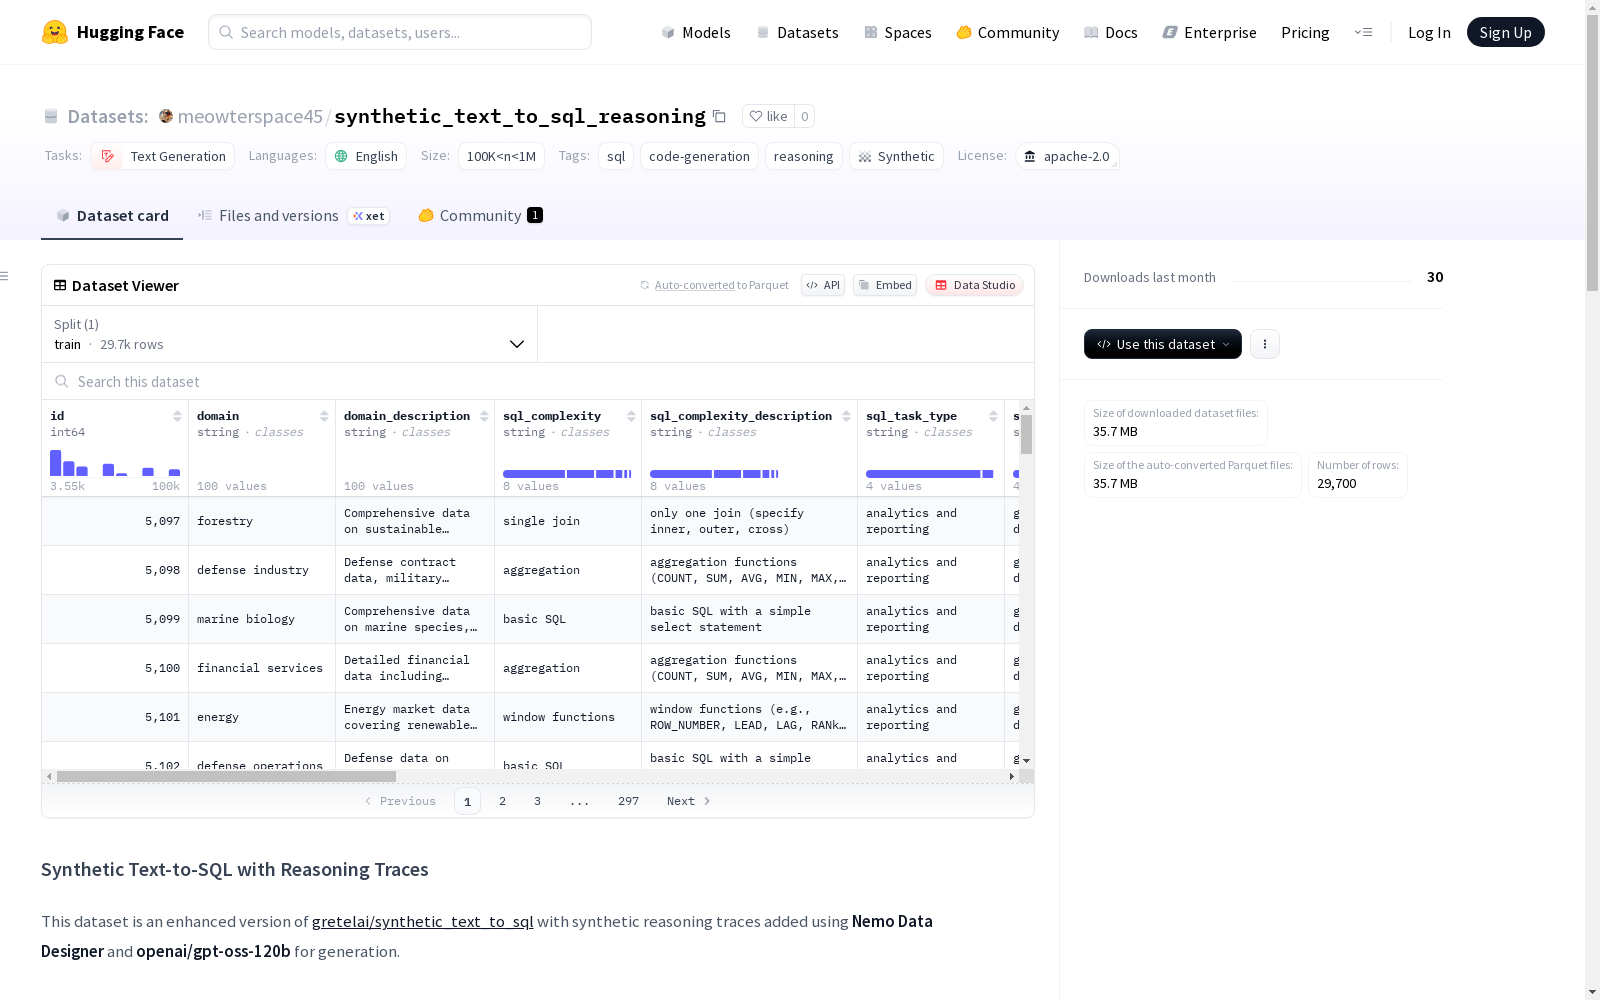
Task: Open the Community navigation item
Action: click(x=1008, y=32)
